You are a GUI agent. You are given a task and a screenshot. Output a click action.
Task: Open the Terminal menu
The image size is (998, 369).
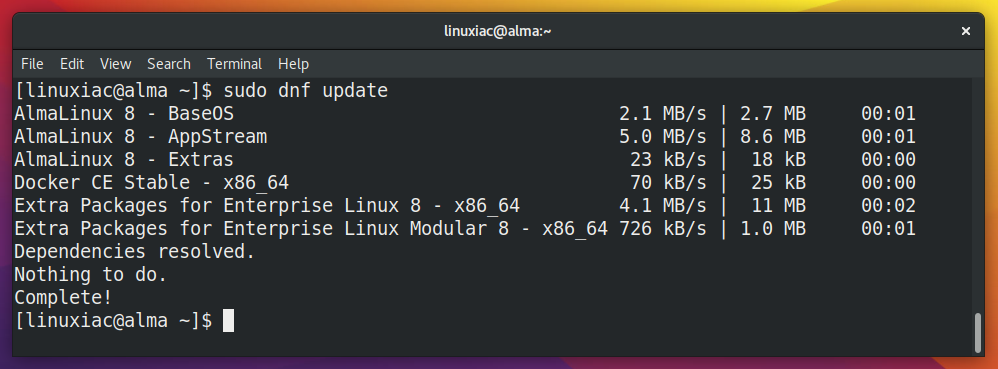click(234, 64)
